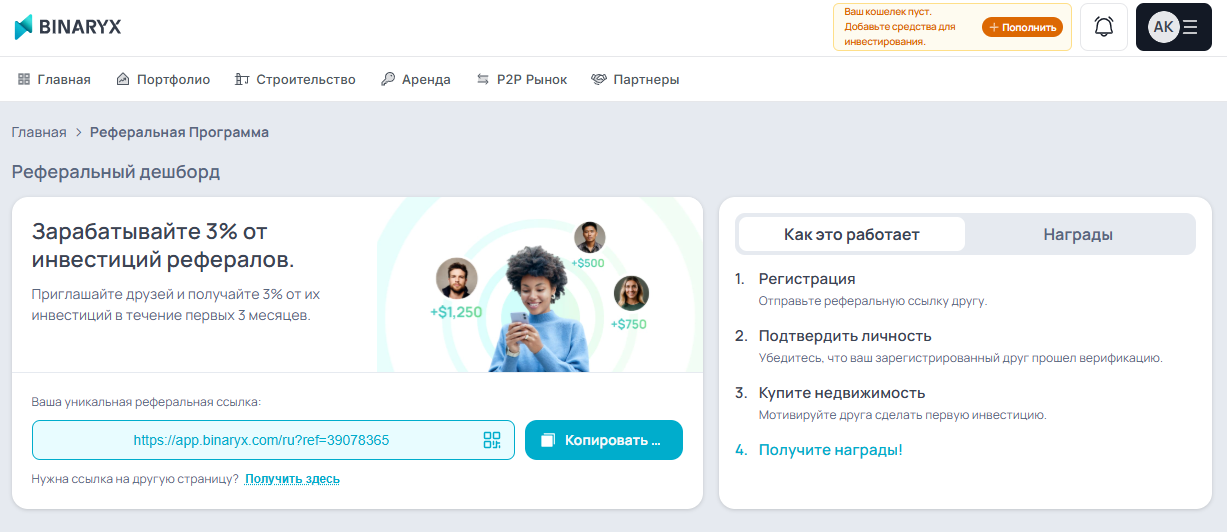Click the Партнеры handshake icon
1227x532 pixels.
pyautogui.click(x=599, y=79)
